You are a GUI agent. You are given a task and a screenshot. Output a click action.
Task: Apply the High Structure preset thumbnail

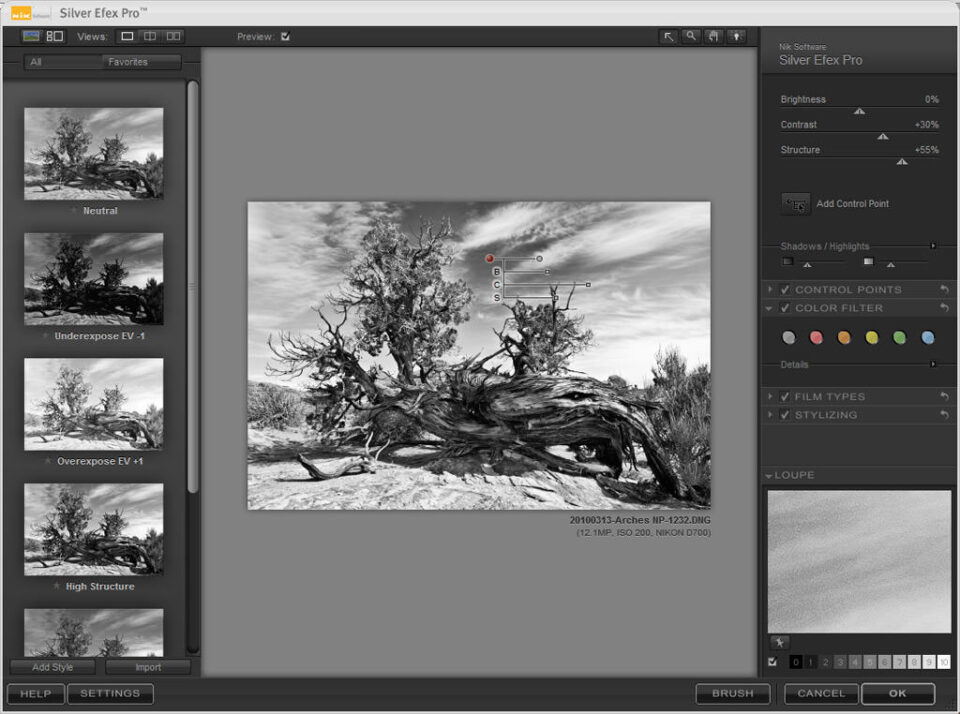pos(94,529)
